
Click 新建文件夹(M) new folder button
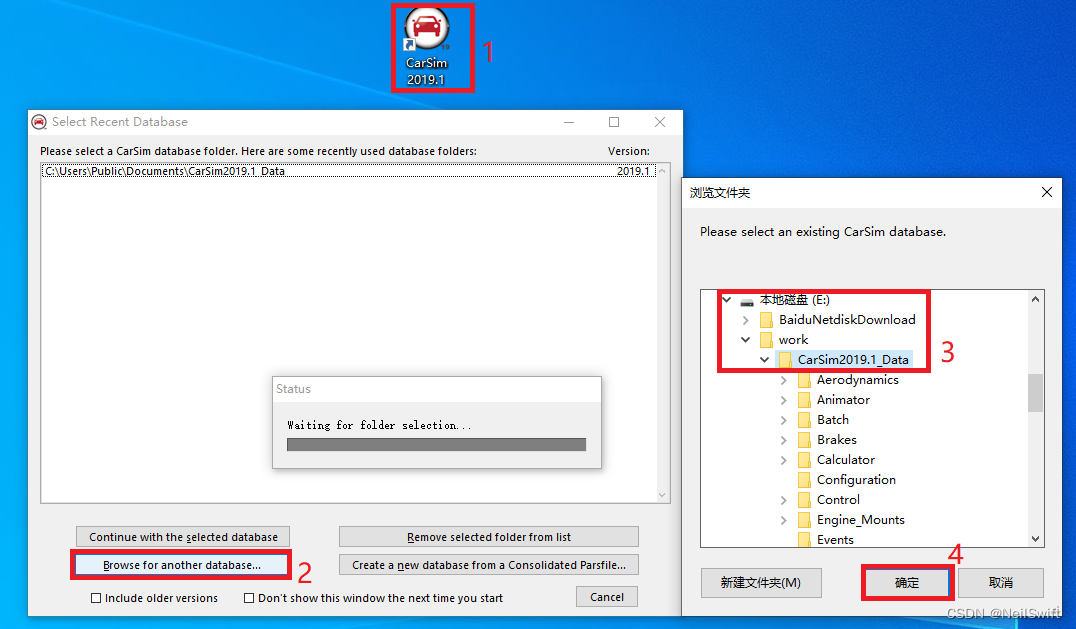(x=760, y=582)
